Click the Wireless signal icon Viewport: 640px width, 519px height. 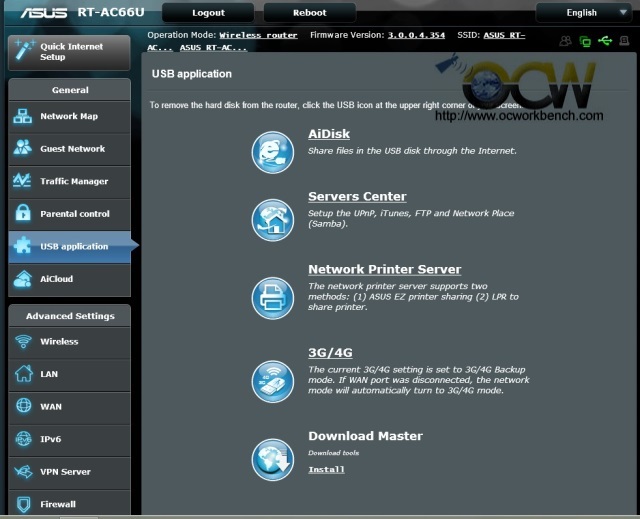coord(23,342)
